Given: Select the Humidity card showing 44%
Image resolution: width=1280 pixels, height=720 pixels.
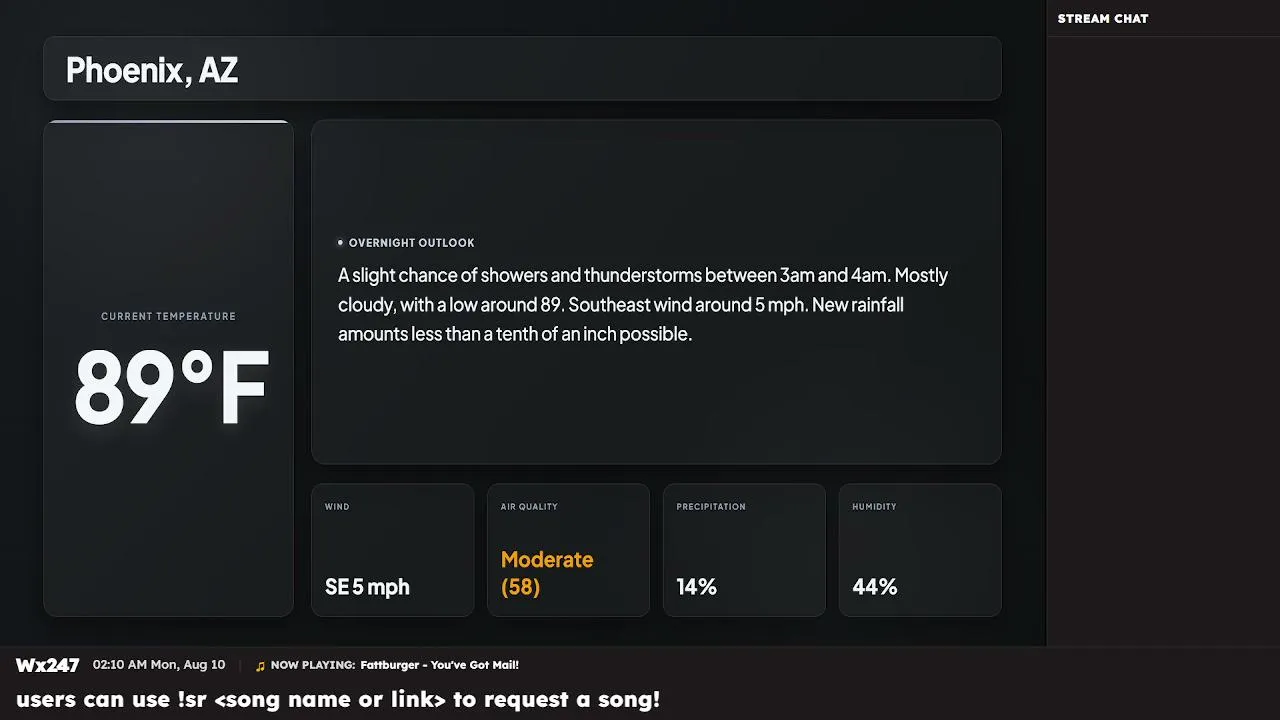Looking at the screenshot, I should point(920,550).
